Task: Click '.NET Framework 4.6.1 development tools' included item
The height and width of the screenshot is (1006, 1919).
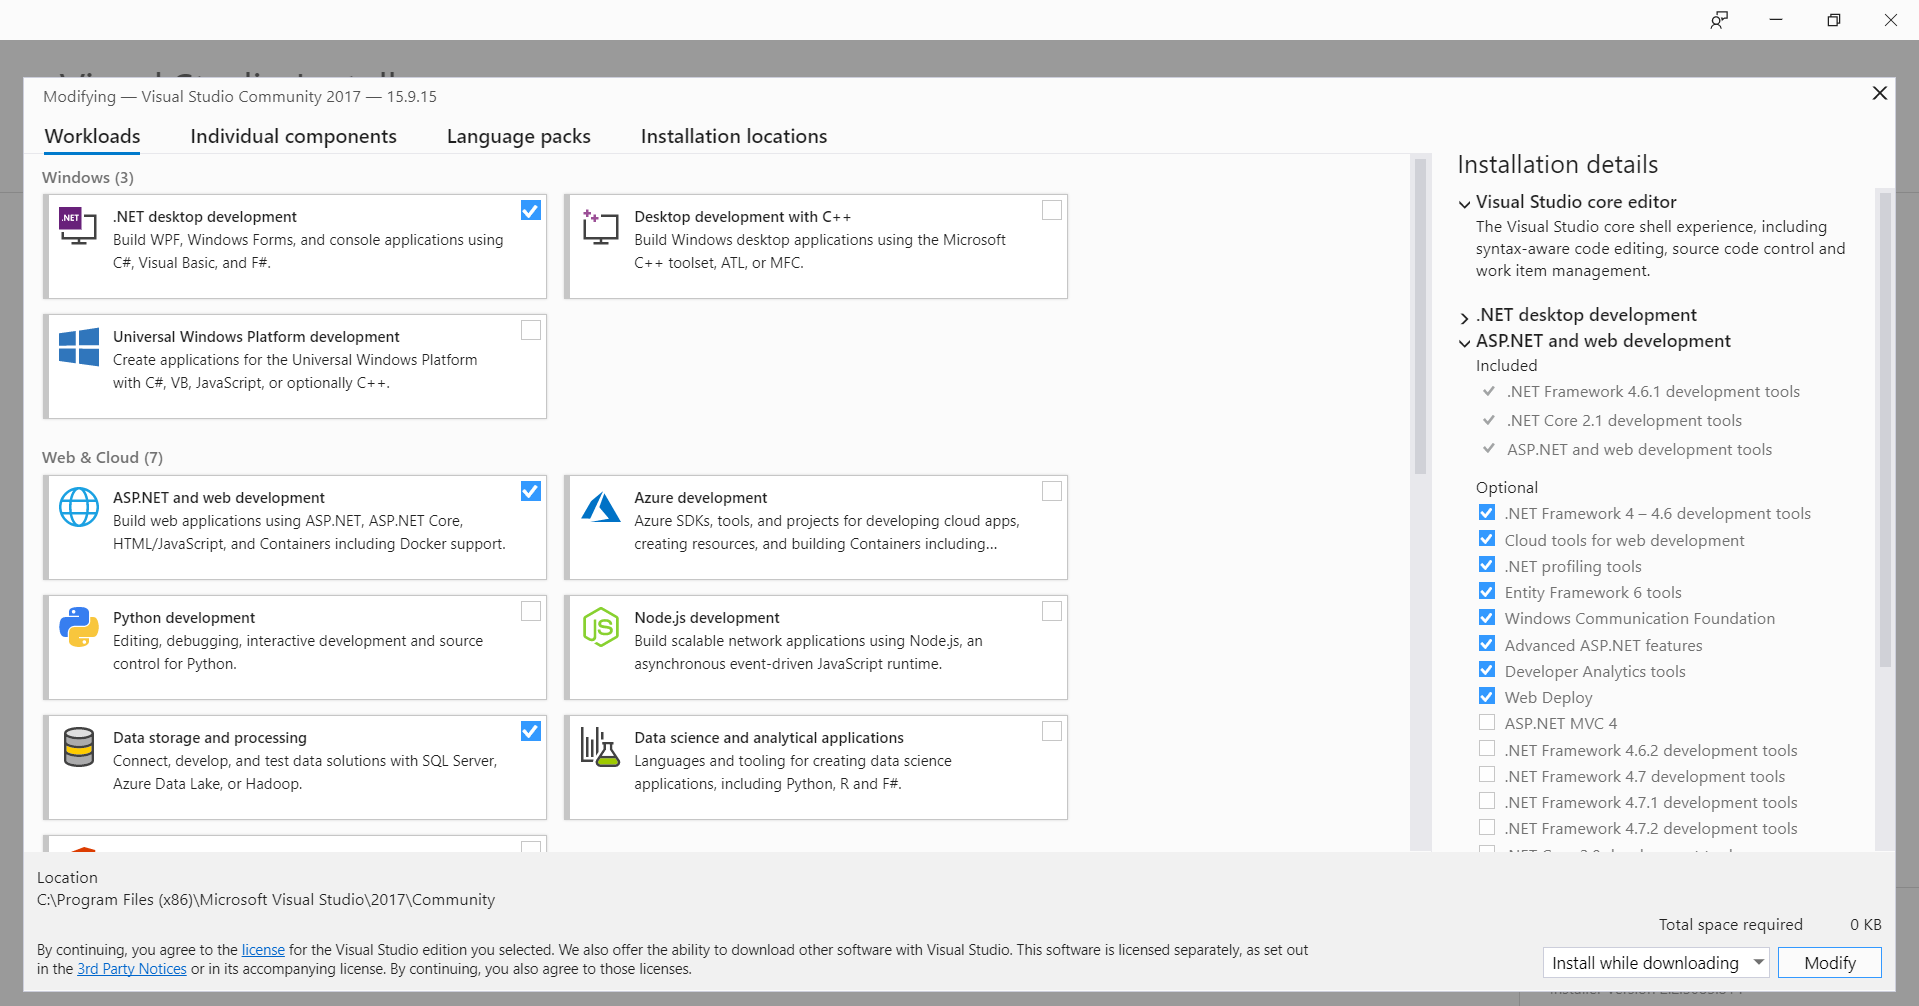Action: click(x=1653, y=392)
